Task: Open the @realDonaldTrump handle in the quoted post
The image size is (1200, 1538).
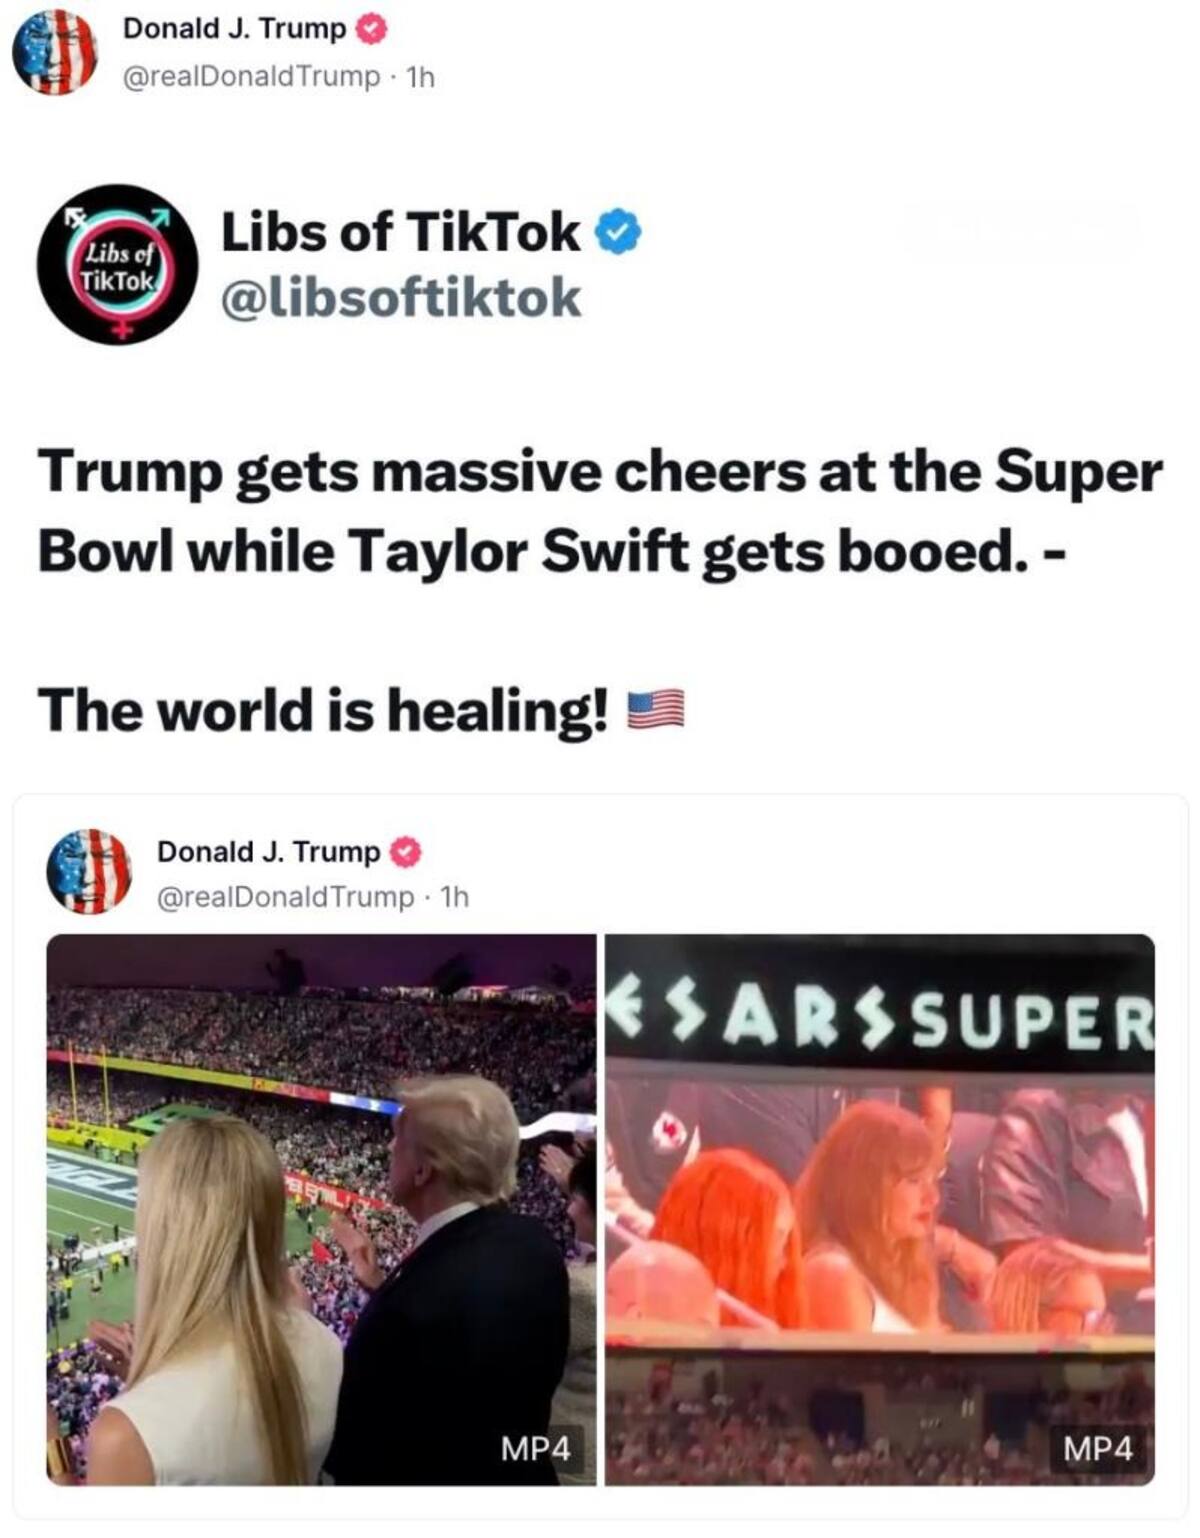Action: click(x=285, y=897)
